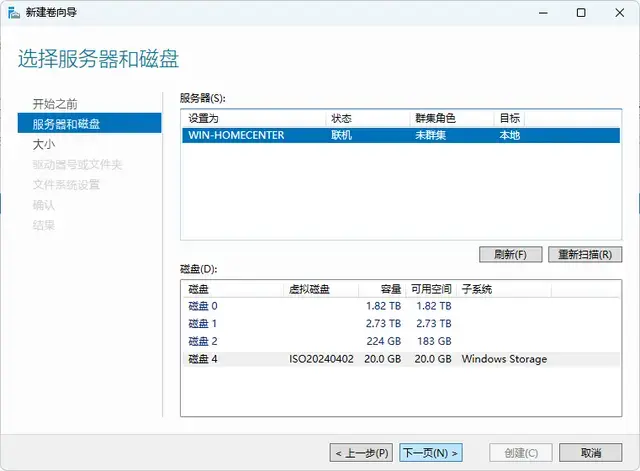
Task: Go to 开始之前 step
Action: click(55, 104)
